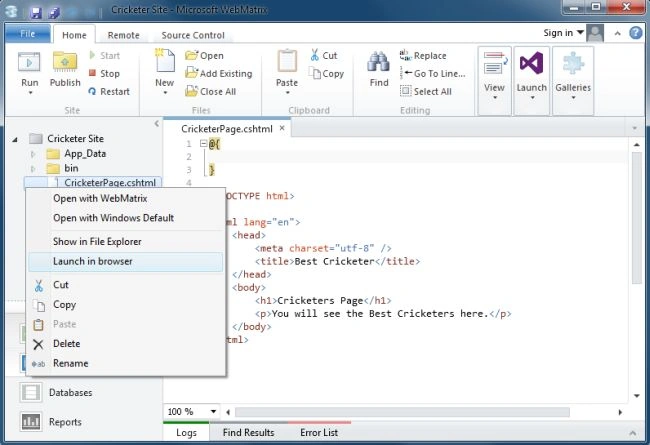Click the Paste clipboard icon in ribbon

click(x=287, y=61)
